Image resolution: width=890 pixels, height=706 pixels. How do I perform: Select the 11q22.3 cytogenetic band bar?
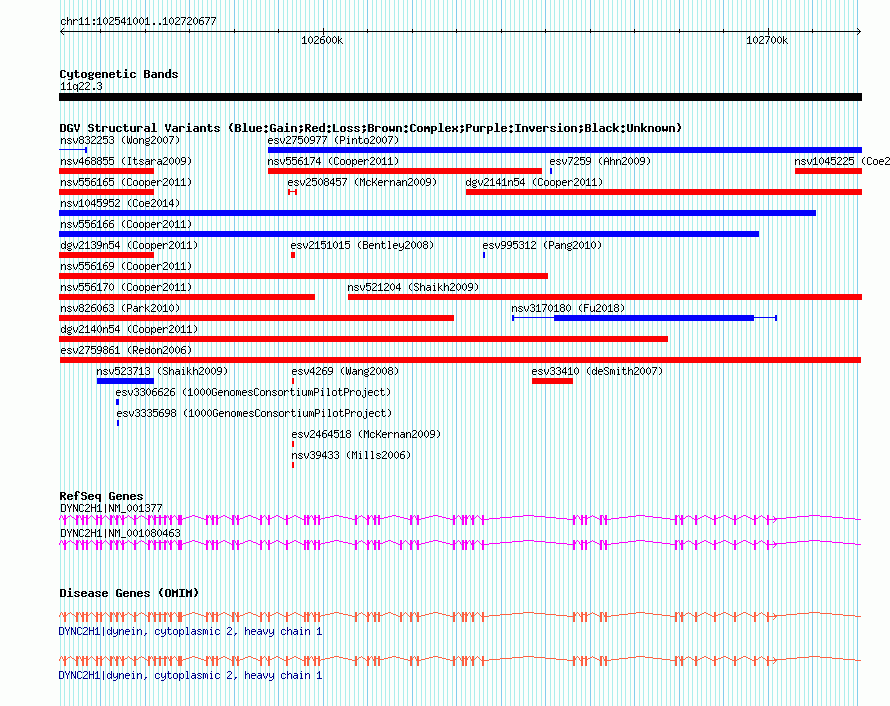(x=460, y=97)
